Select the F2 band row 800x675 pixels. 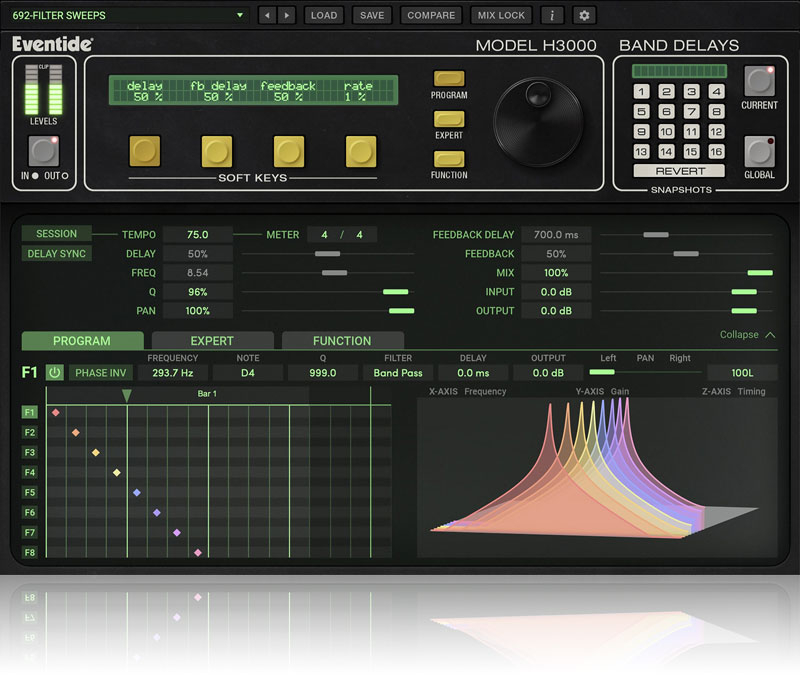click(x=30, y=433)
